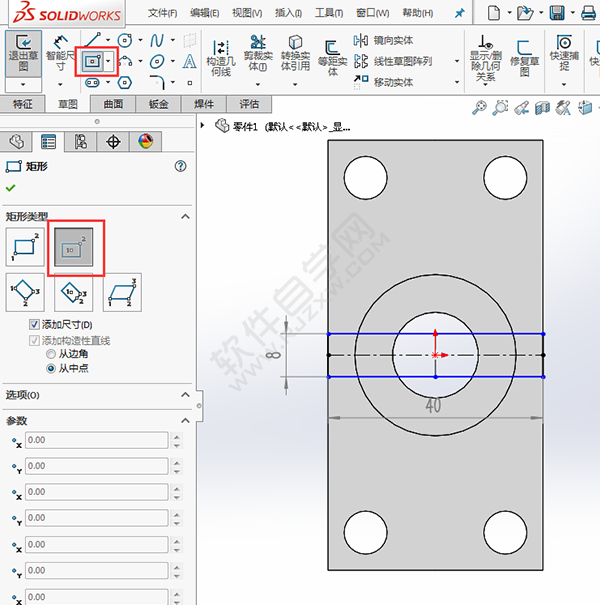Exit sketch with 退出草图 button

pos(23,54)
